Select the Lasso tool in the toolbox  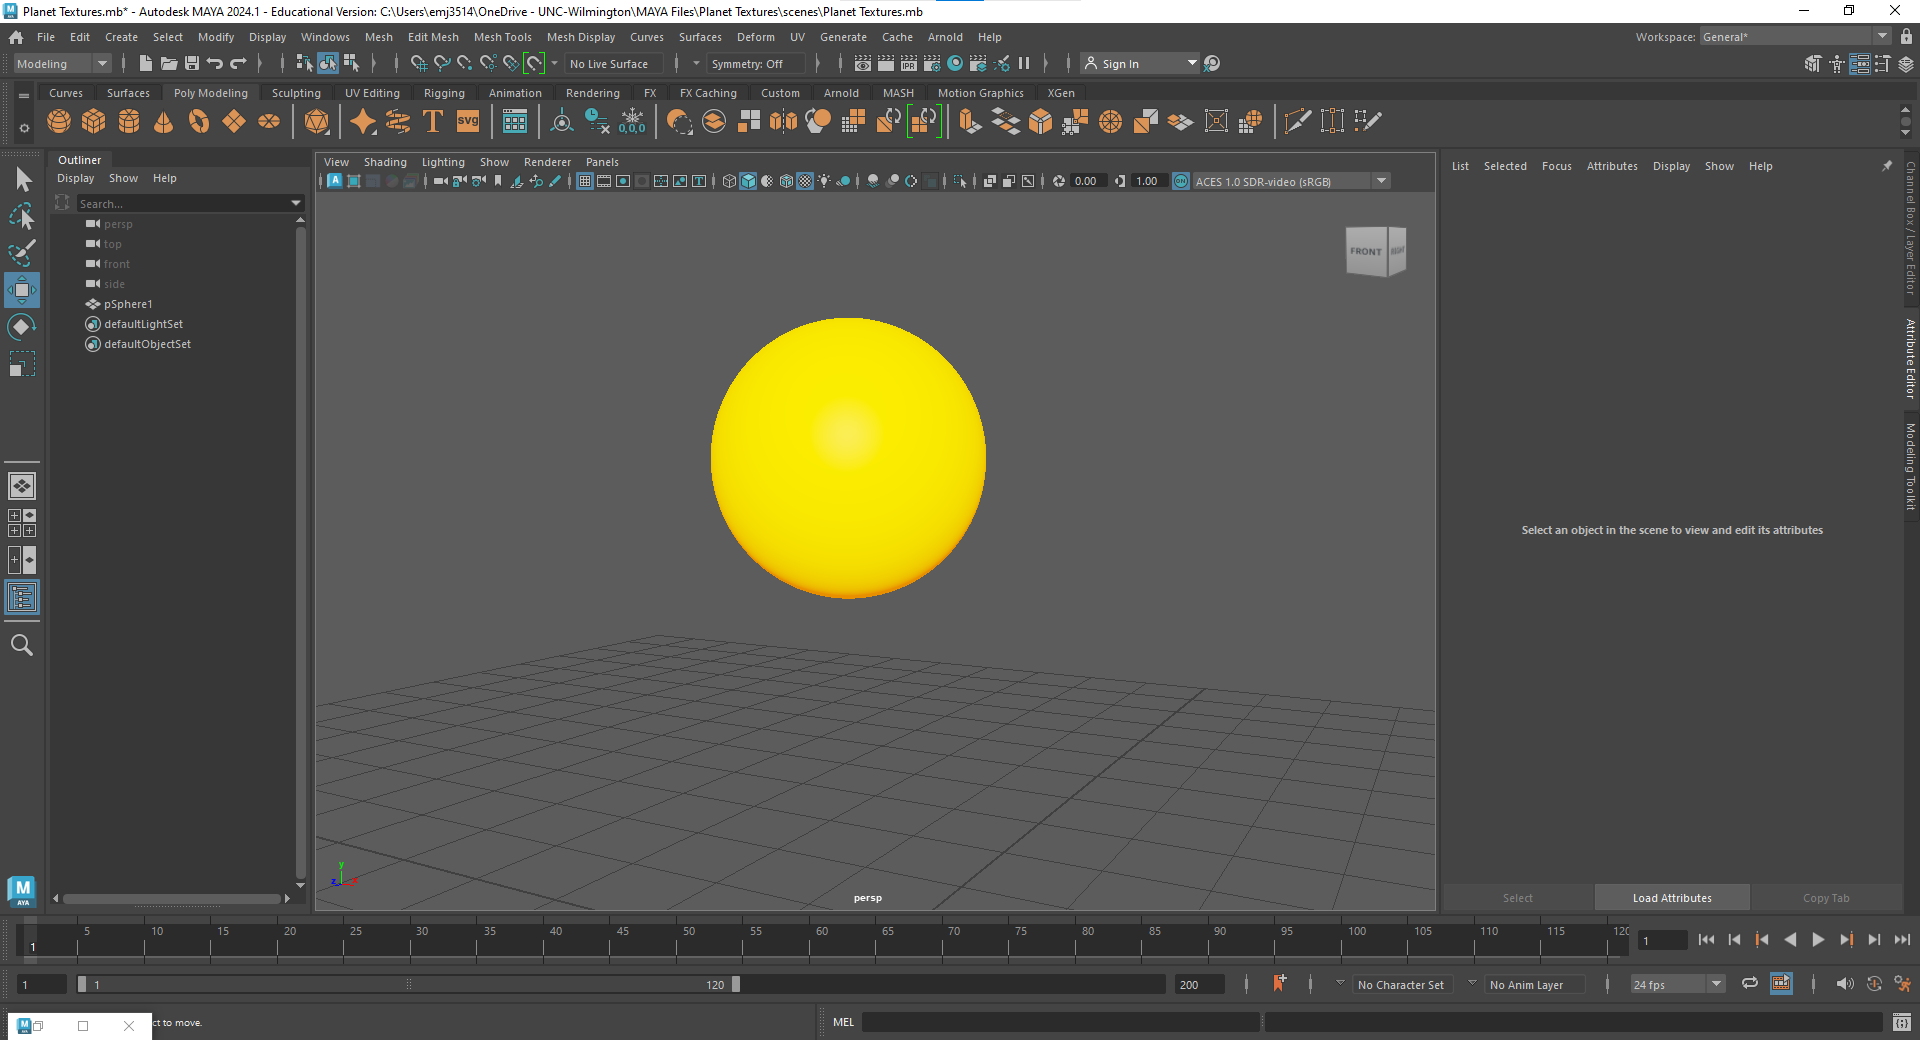point(22,217)
